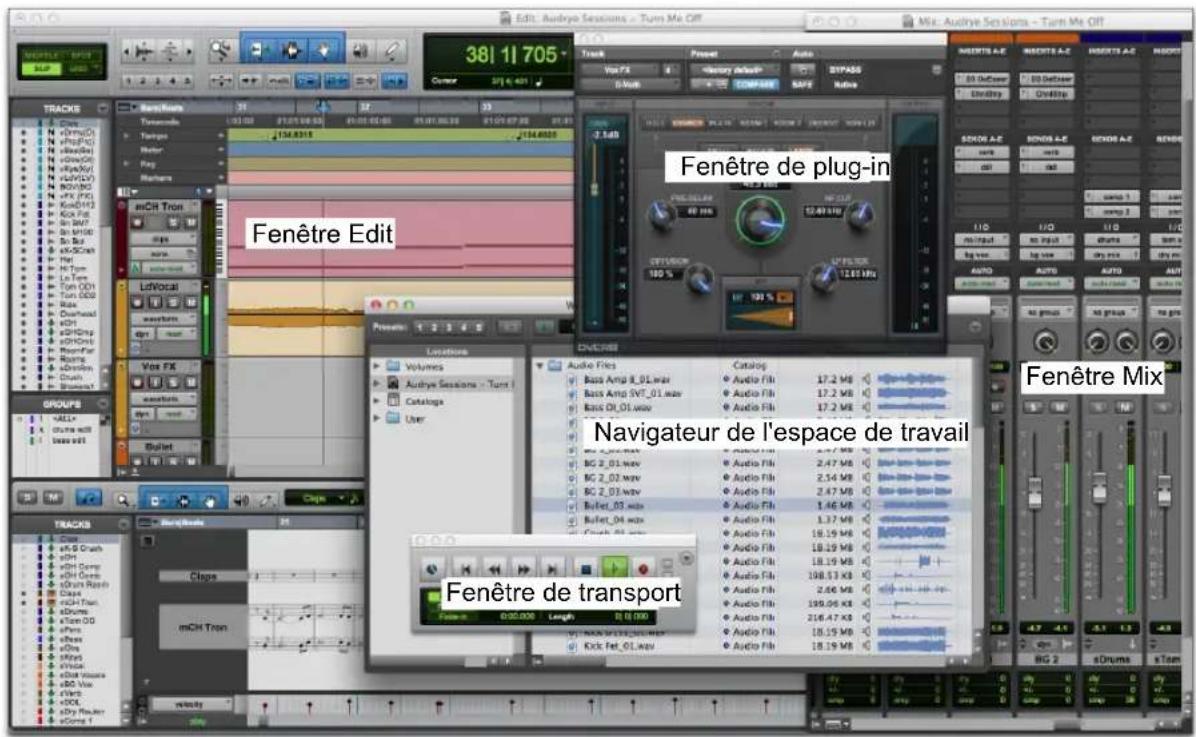
Task: Expand Volumes in workspace Locations
Action: [x=376, y=366]
